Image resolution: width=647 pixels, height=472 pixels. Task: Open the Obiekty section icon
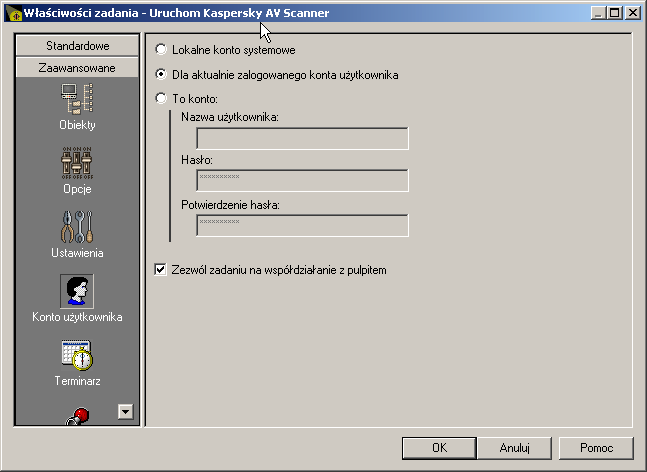[x=77, y=98]
